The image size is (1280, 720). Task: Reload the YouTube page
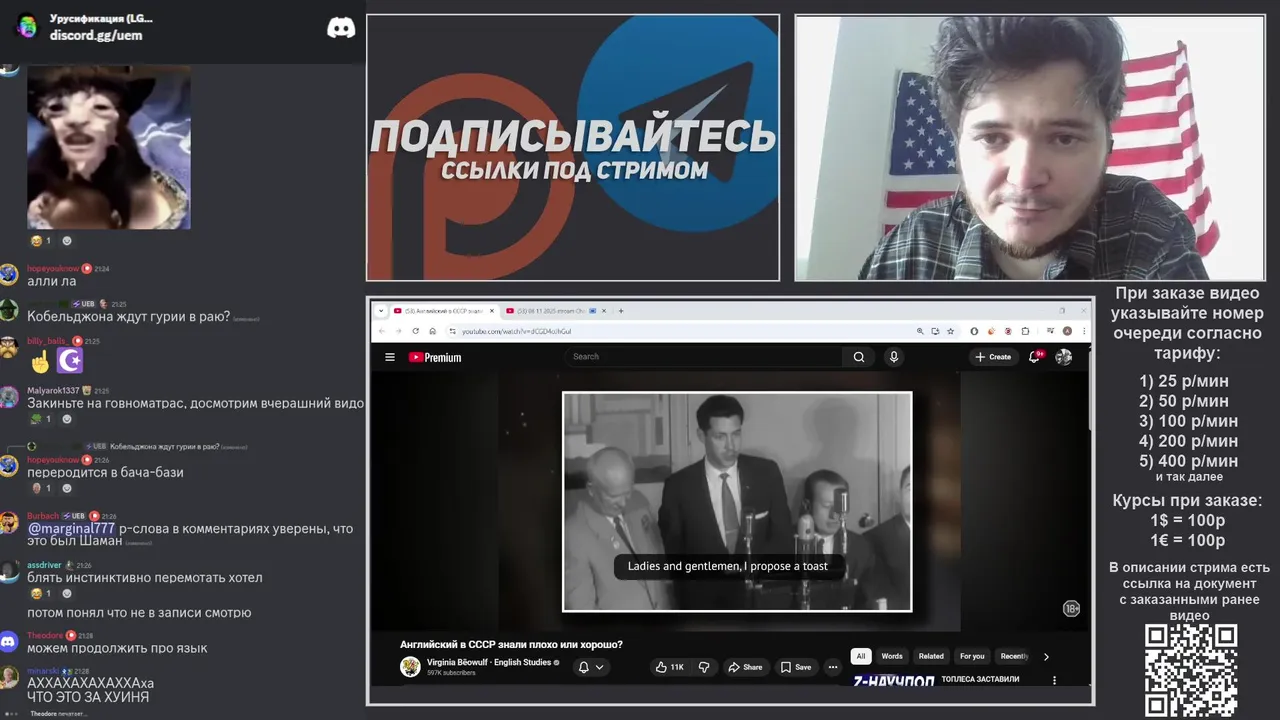pyautogui.click(x=415, y=331)
